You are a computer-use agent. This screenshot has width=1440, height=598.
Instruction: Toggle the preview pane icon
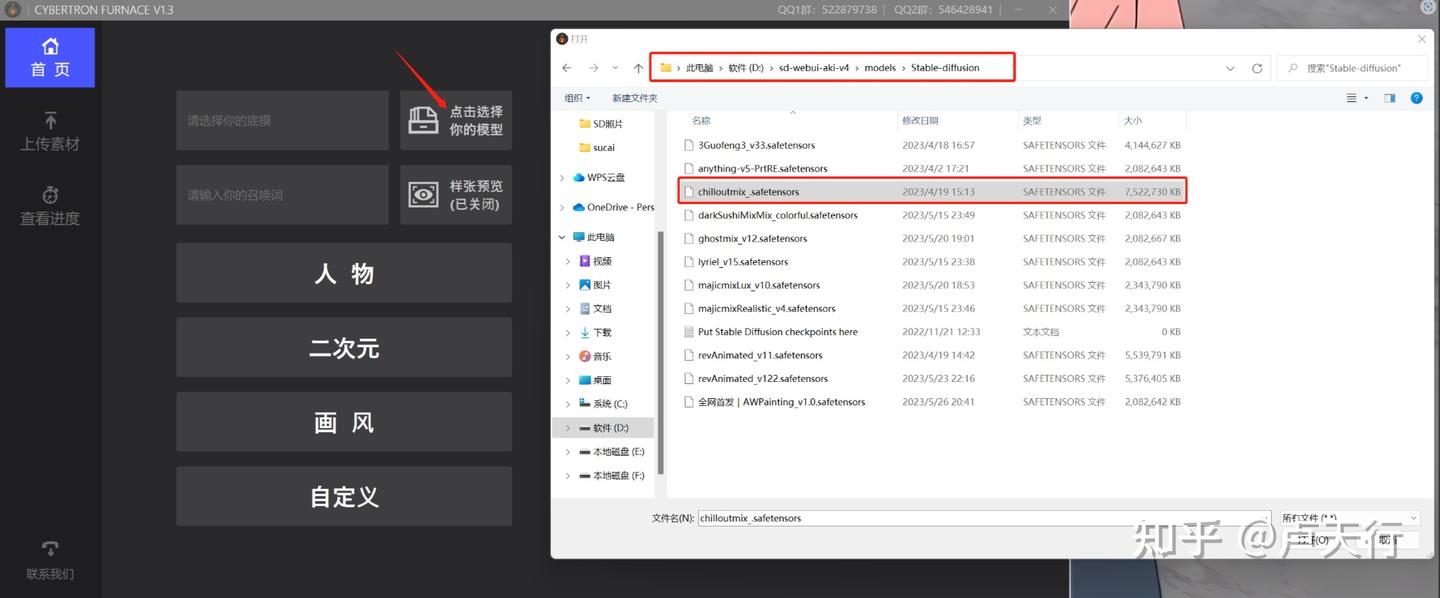tap(1389, 98)
